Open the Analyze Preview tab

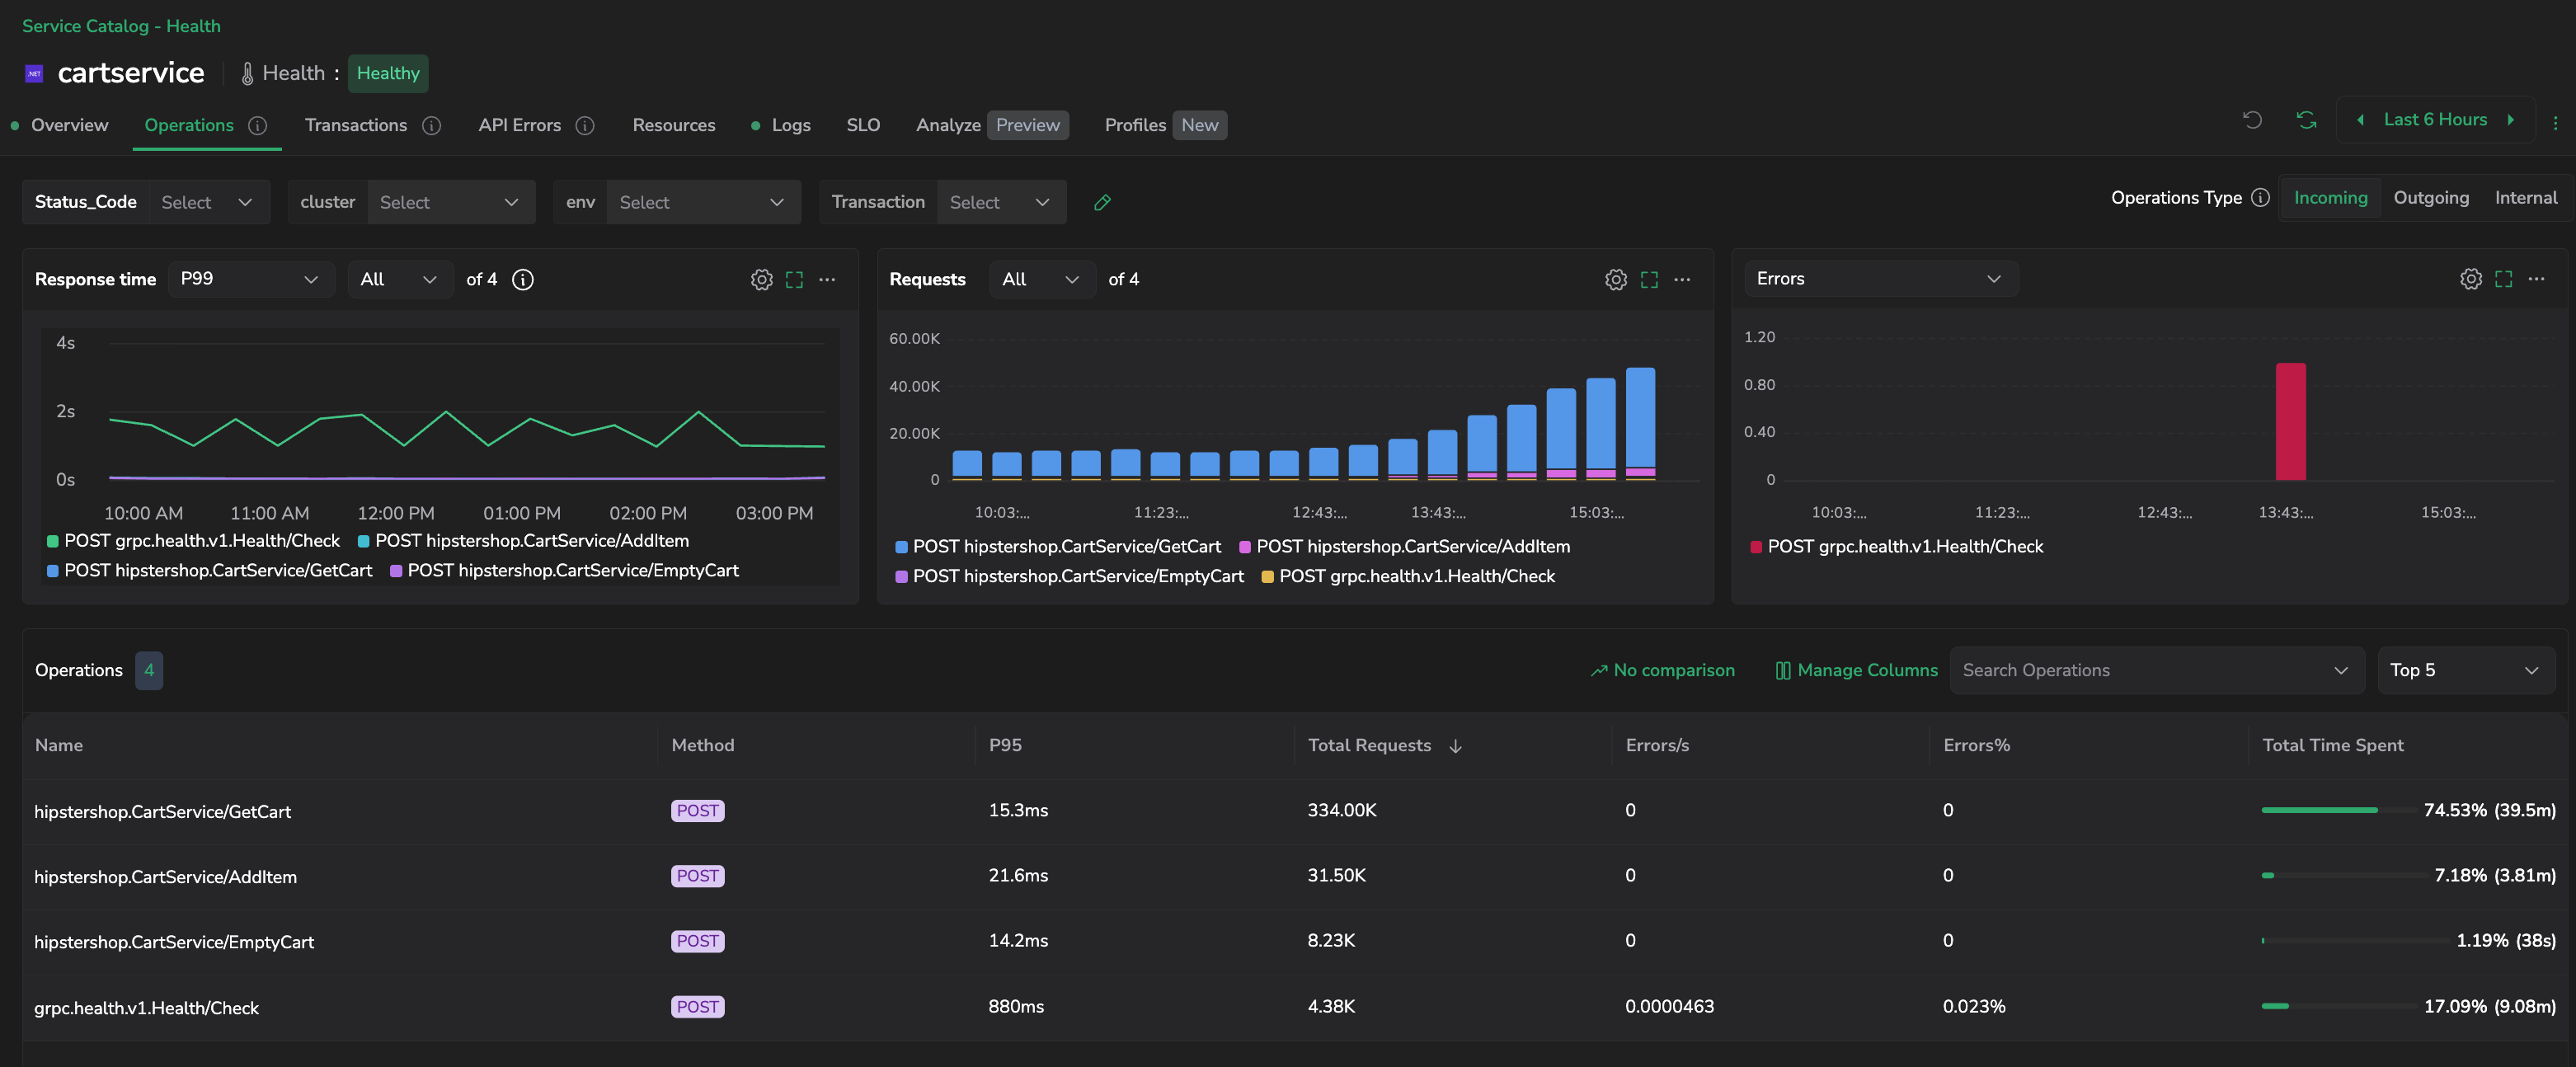click(991, 125)
